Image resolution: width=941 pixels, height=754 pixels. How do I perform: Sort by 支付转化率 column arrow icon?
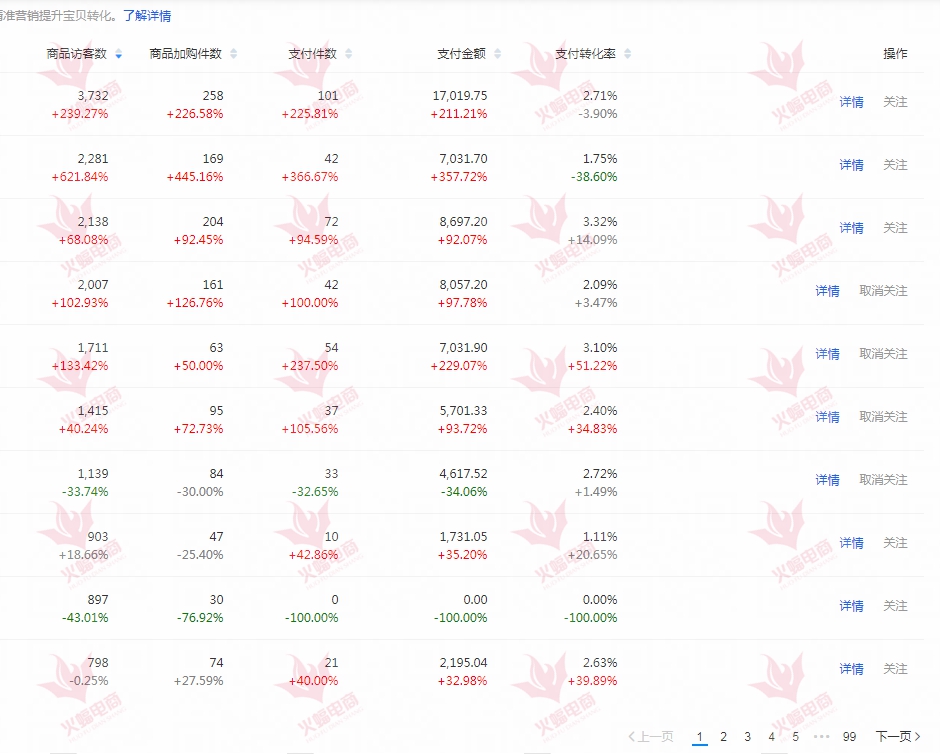coord(627,54)
